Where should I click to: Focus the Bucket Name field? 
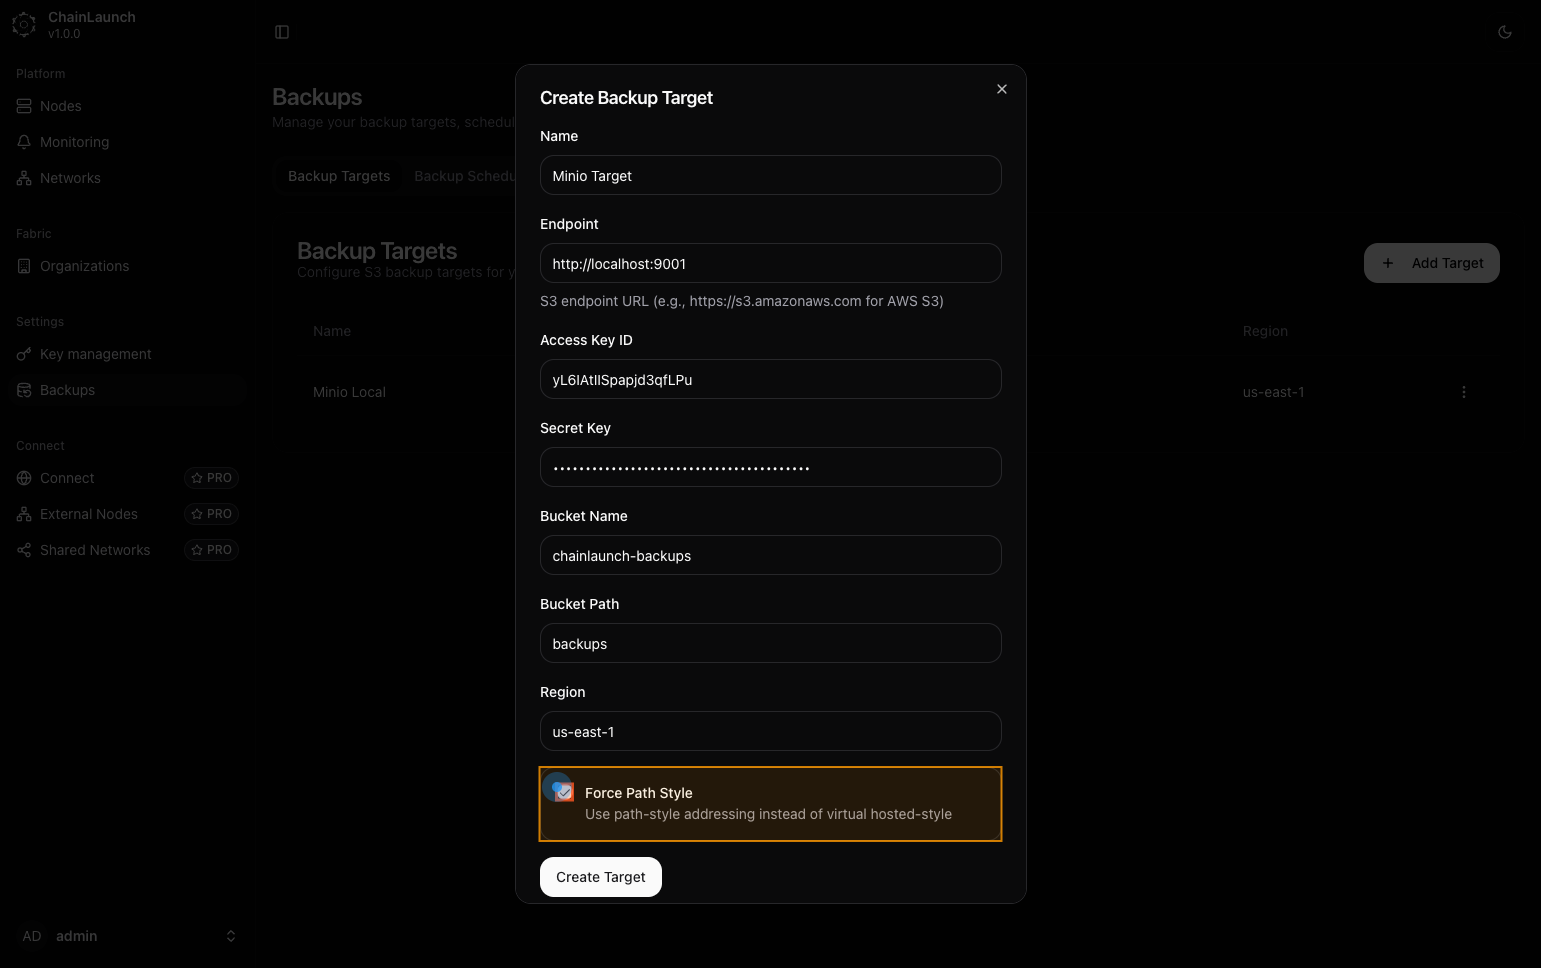click(x=770, y=556)
